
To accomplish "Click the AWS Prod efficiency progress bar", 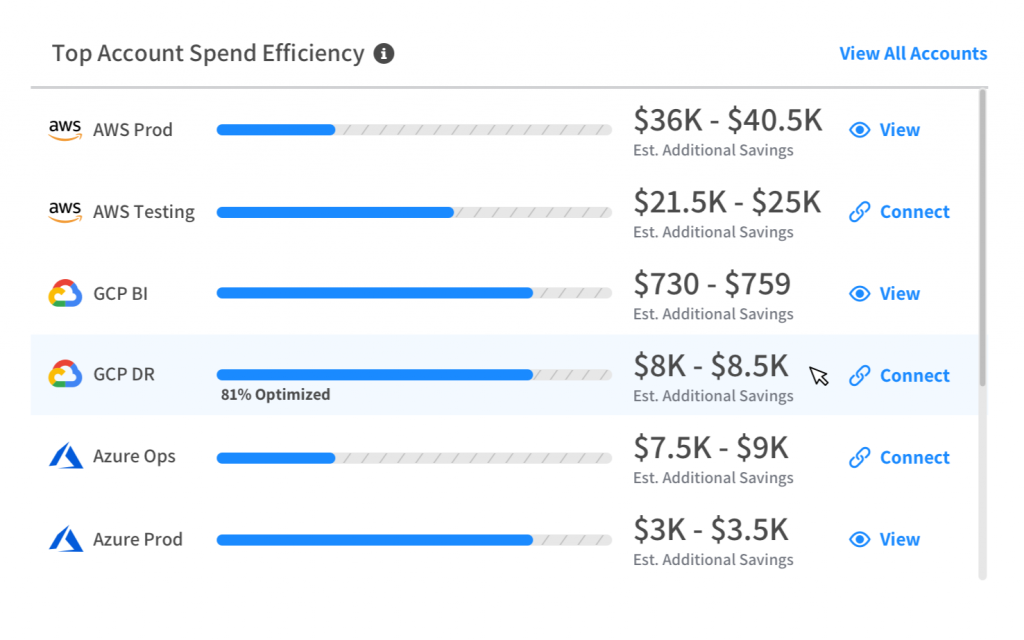I will (x=414, y=130).
